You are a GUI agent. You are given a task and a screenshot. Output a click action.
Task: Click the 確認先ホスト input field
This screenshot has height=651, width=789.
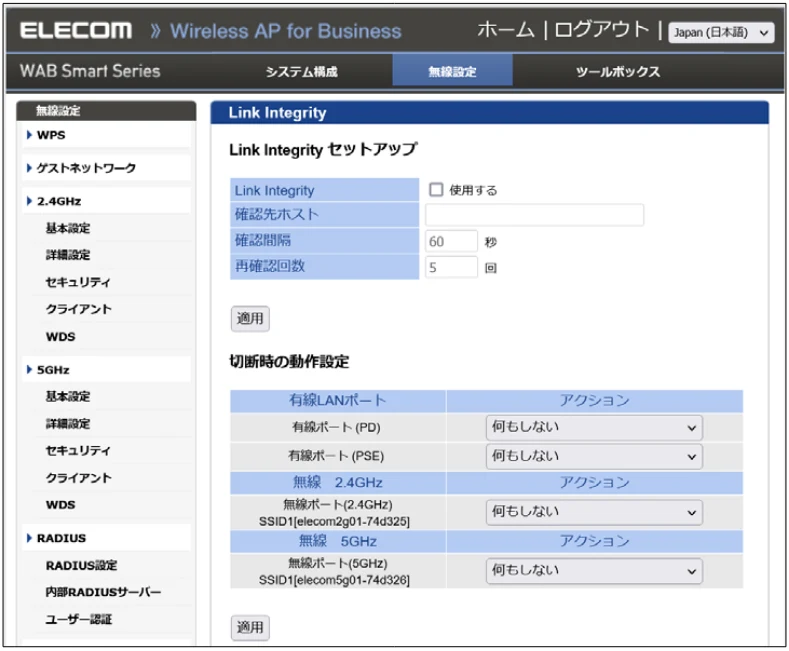534,215
